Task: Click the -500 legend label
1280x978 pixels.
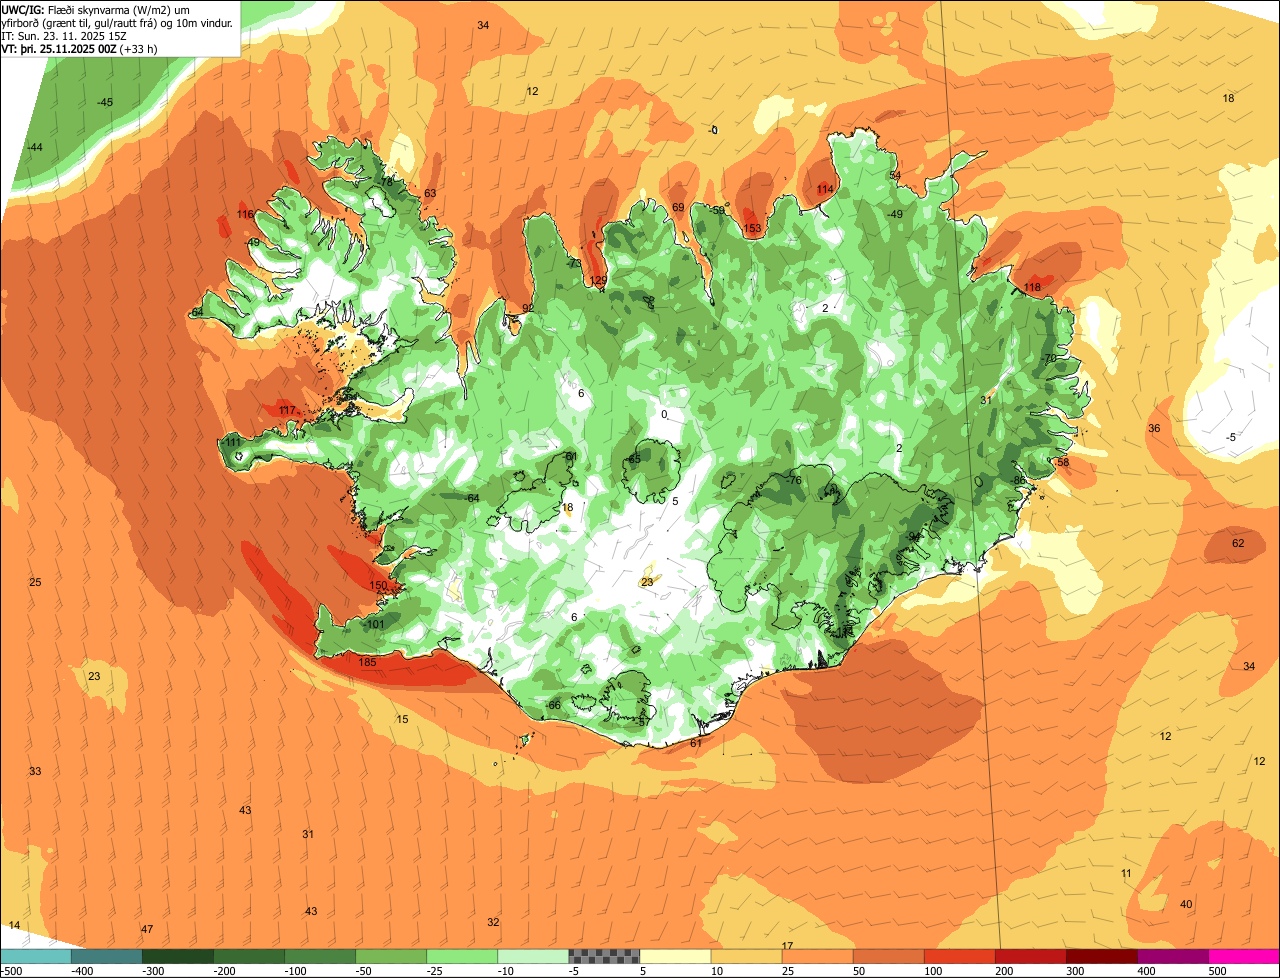Action: [11, 971]
